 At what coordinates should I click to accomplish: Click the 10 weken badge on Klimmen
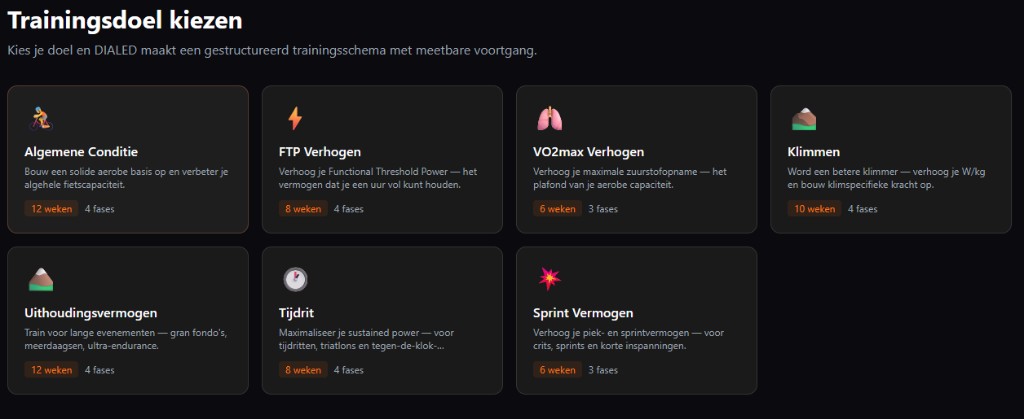click(815, 209)
